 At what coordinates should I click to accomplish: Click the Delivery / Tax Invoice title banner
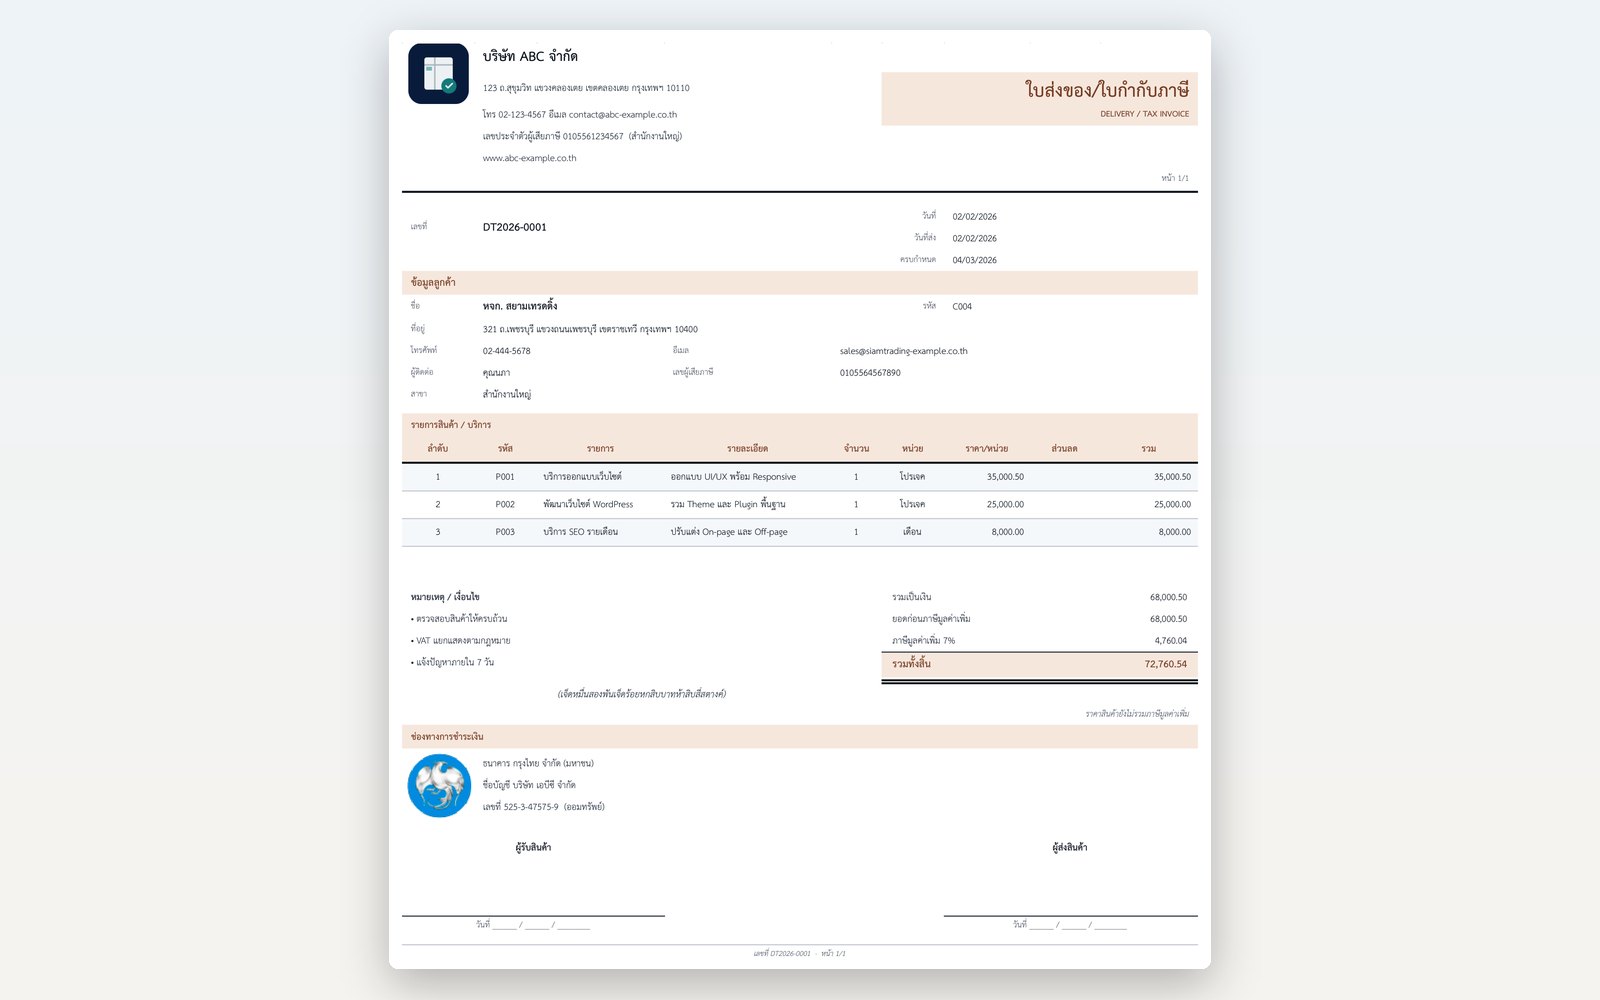1039,99
